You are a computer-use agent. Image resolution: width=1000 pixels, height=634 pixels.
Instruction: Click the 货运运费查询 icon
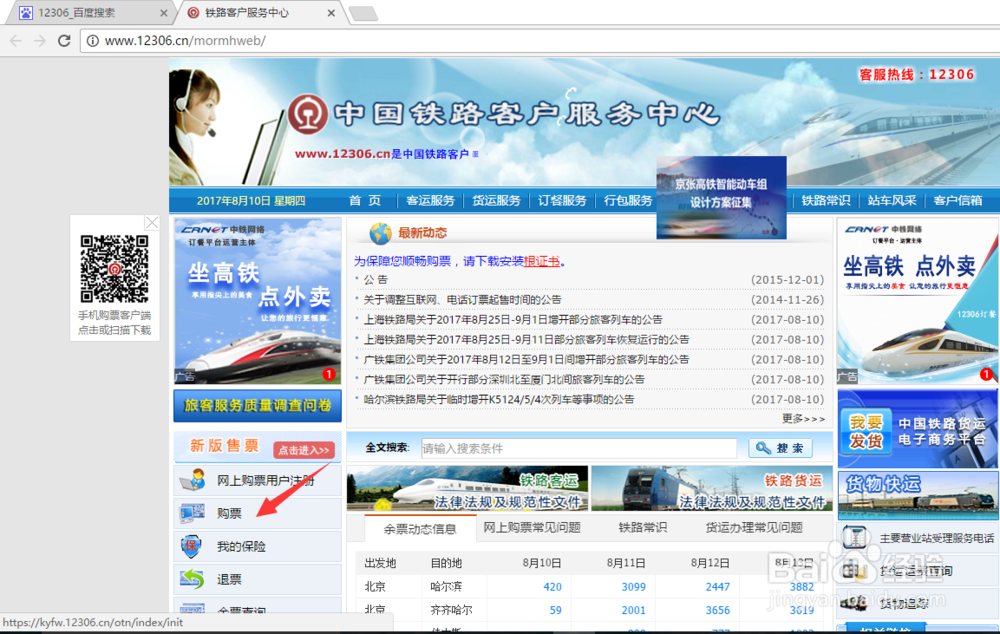coord(853,570)
